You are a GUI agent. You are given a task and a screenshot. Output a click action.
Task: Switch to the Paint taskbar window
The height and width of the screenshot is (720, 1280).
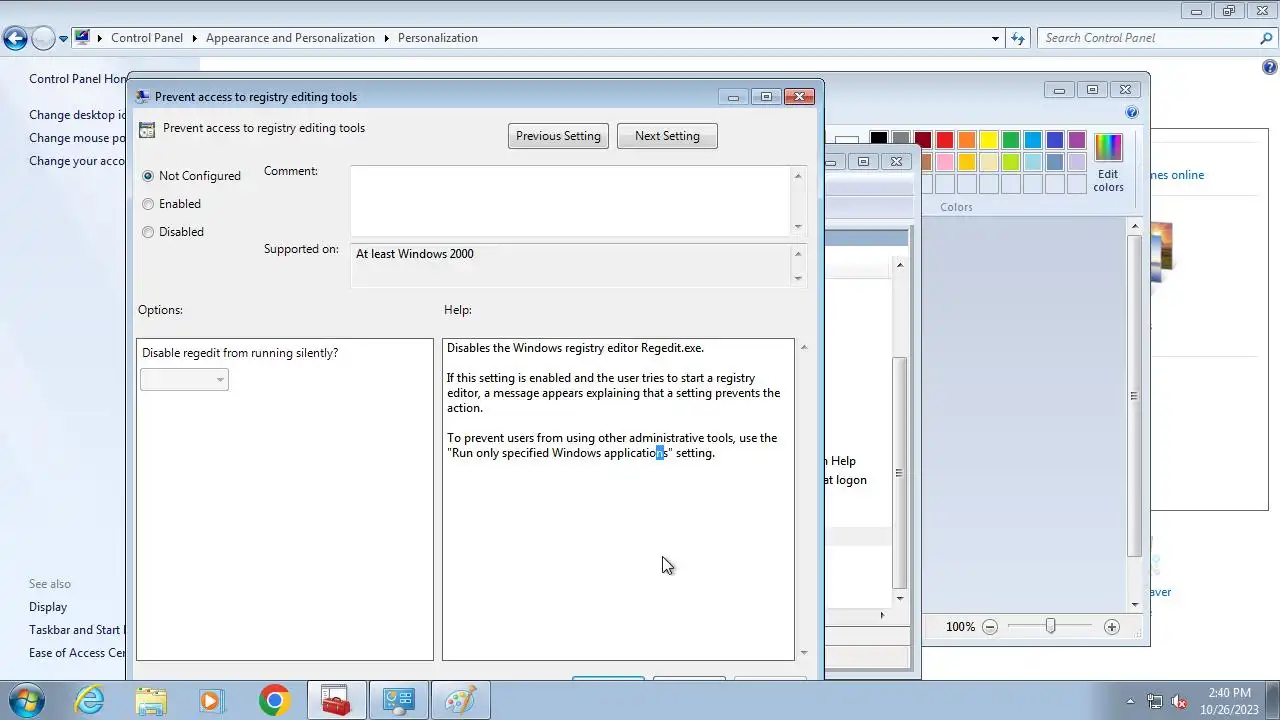tap(460, 700)
